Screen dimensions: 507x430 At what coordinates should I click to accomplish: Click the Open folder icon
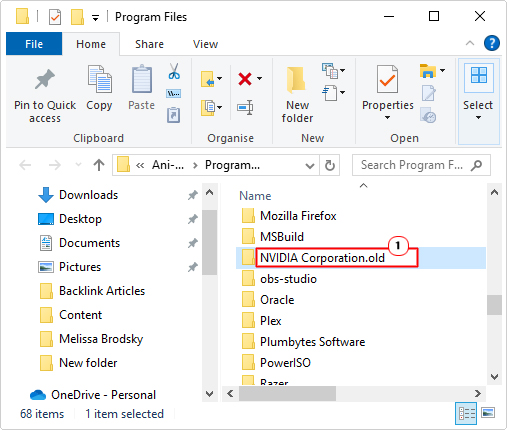[x=428, y=71]
